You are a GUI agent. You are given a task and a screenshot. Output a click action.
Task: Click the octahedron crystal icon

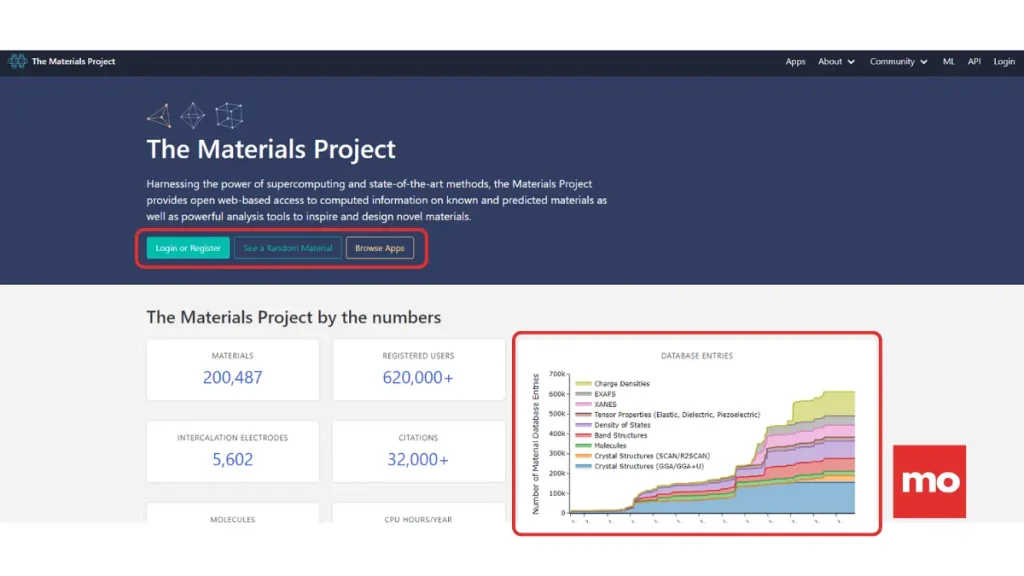point(192,115)
